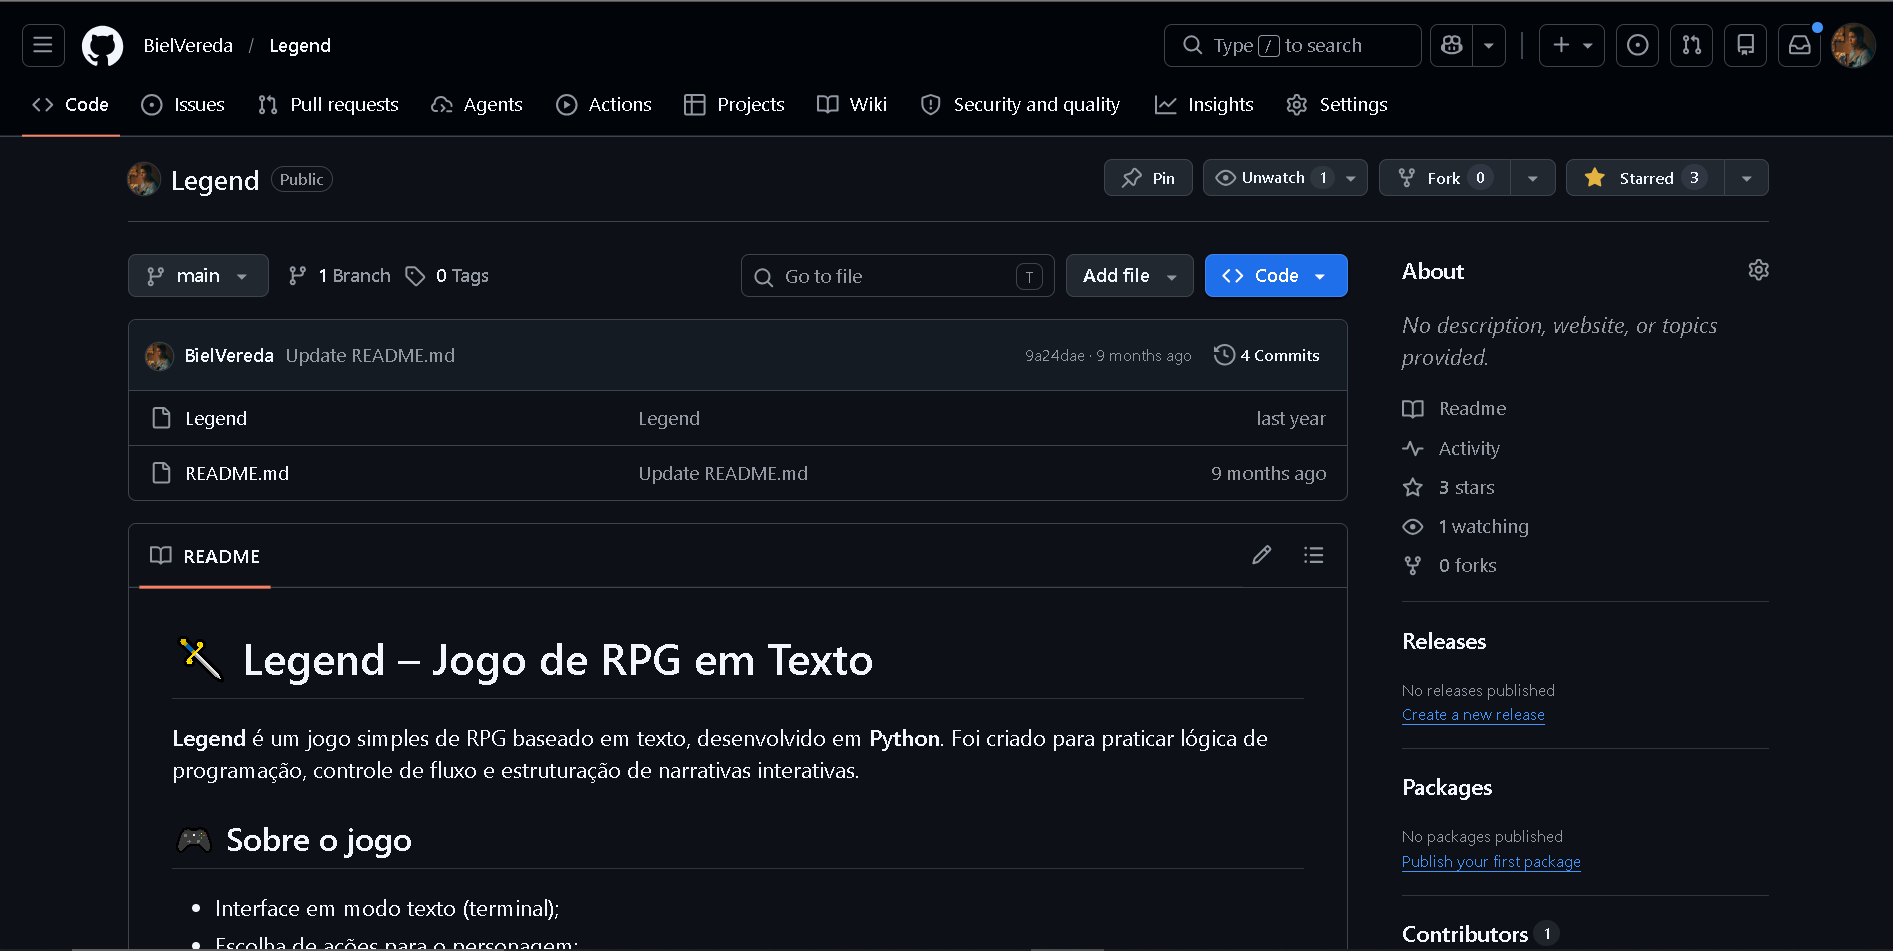
Task: Open the Copilot options caret
Action: pyautogui.click(x=1489, y=45)
